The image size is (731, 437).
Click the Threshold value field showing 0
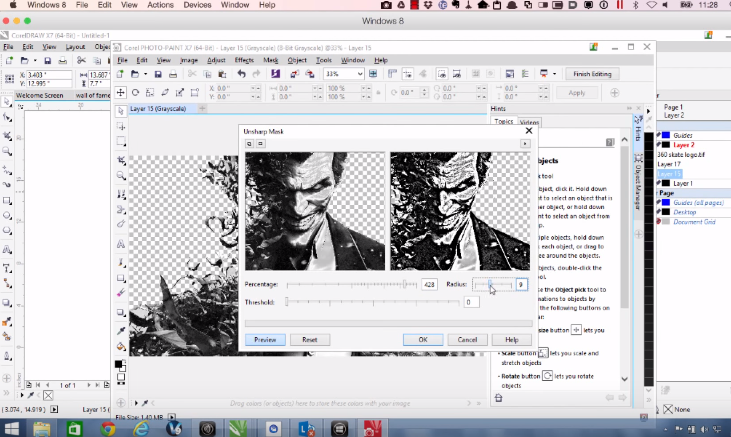pyautogui.click(x=472, y=302)
